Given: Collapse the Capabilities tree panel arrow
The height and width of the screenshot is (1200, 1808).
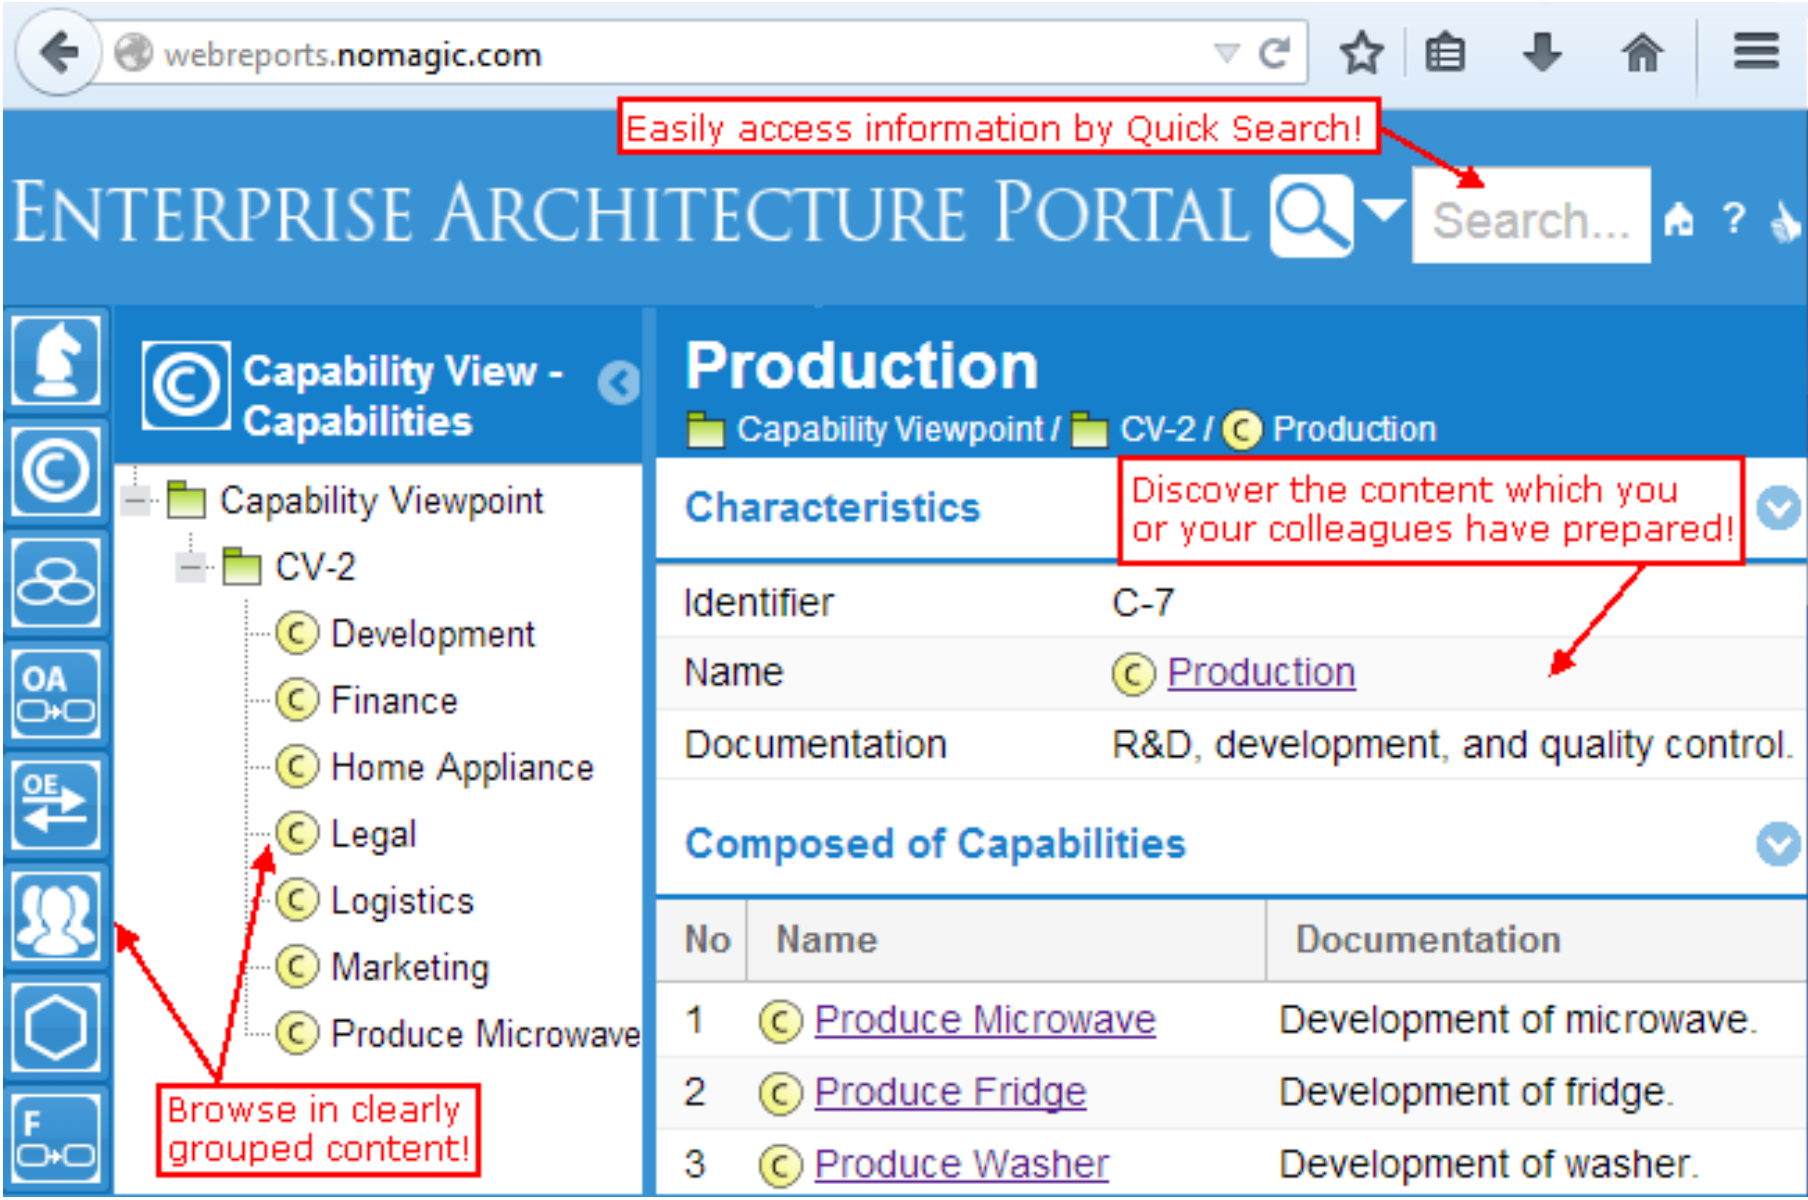Looking at the screenshot, I should (x=618, y=382).
